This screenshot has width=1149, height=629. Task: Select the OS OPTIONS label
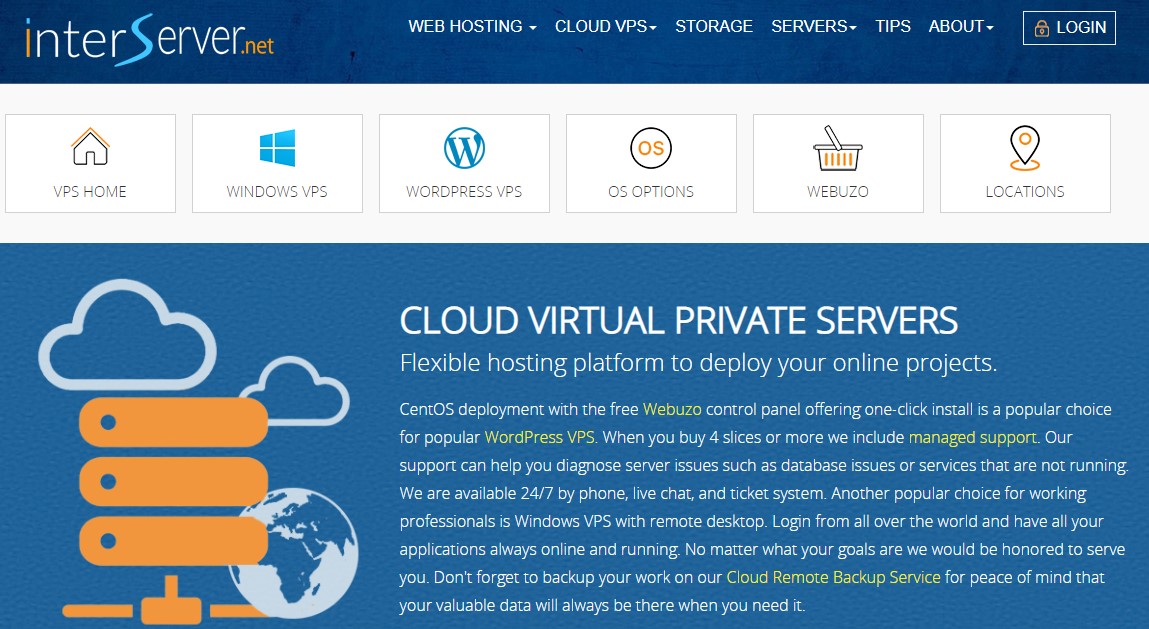point(651,191)
